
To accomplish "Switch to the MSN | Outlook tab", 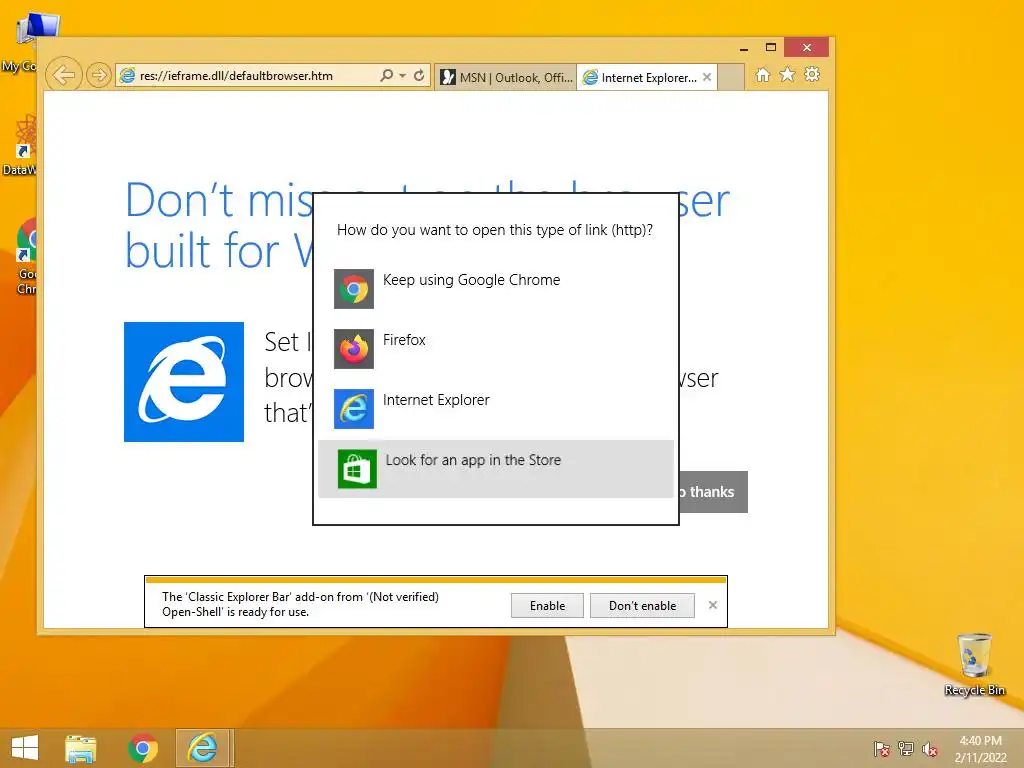I will [506, 77].
